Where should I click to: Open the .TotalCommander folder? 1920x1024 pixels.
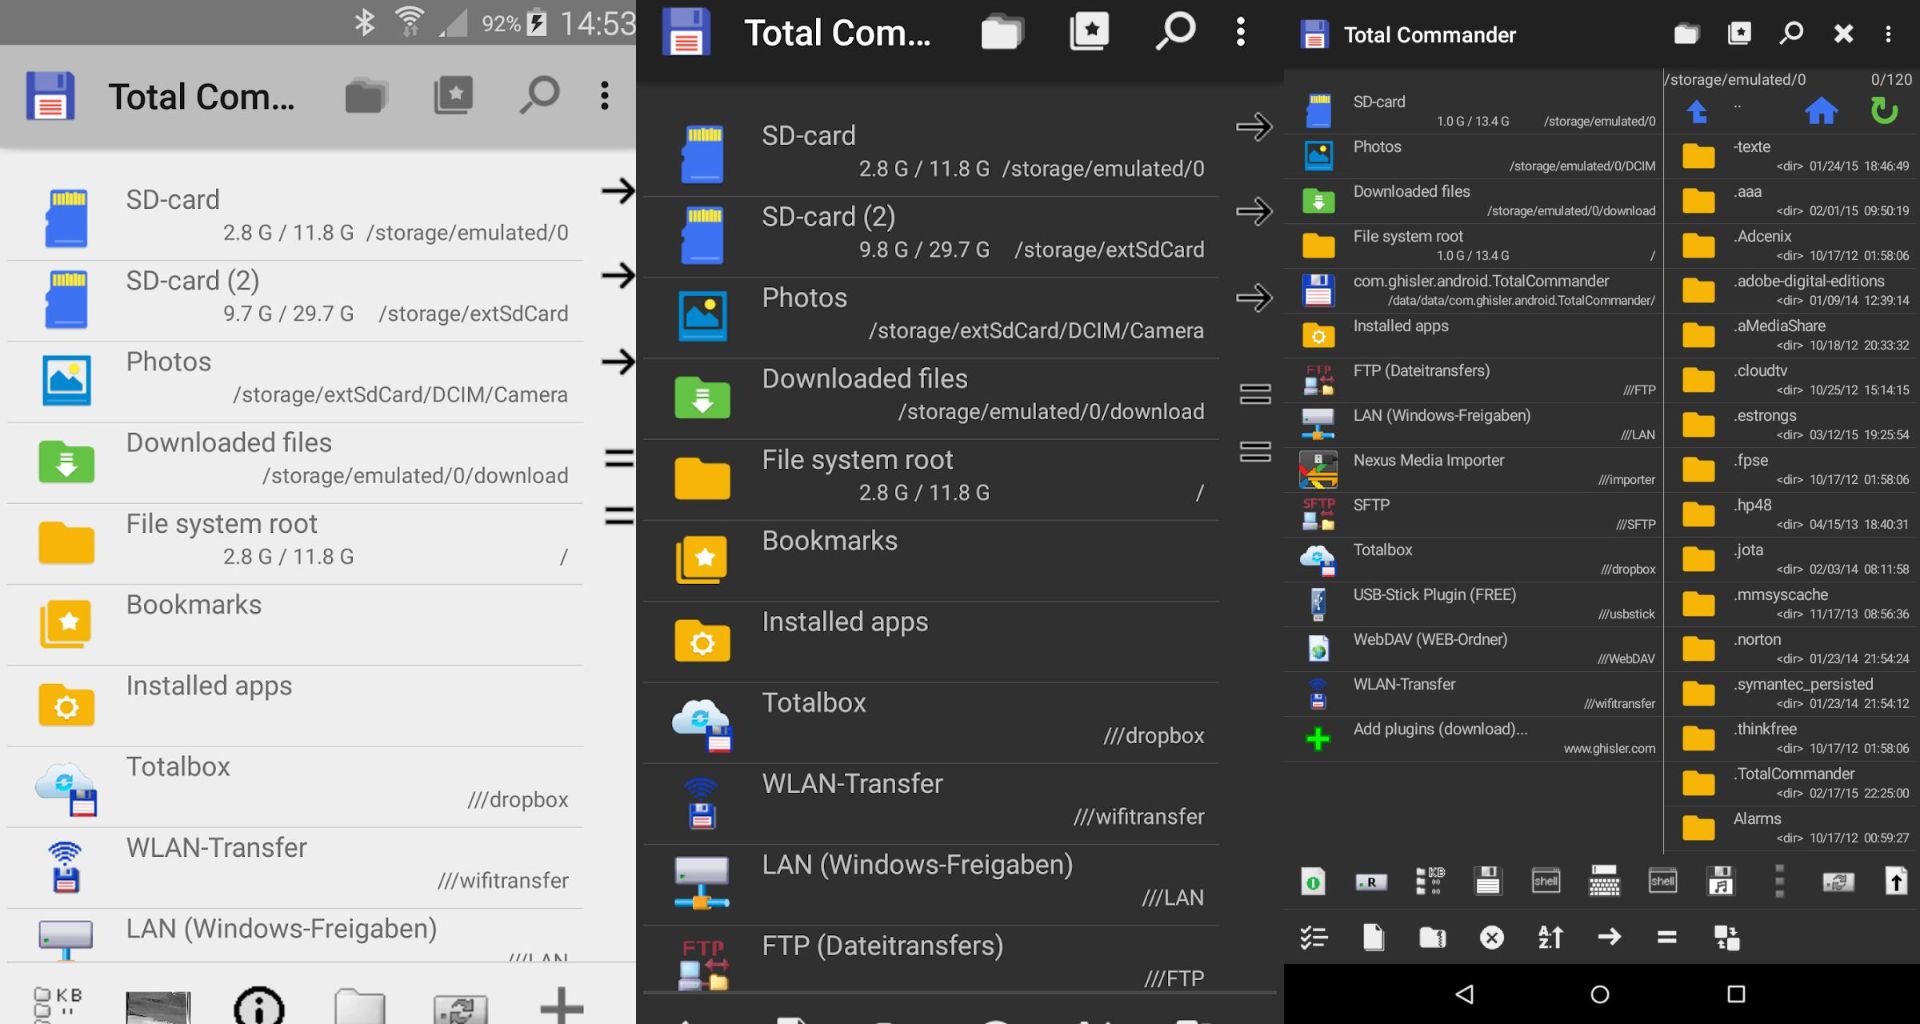click(1793, 783)
